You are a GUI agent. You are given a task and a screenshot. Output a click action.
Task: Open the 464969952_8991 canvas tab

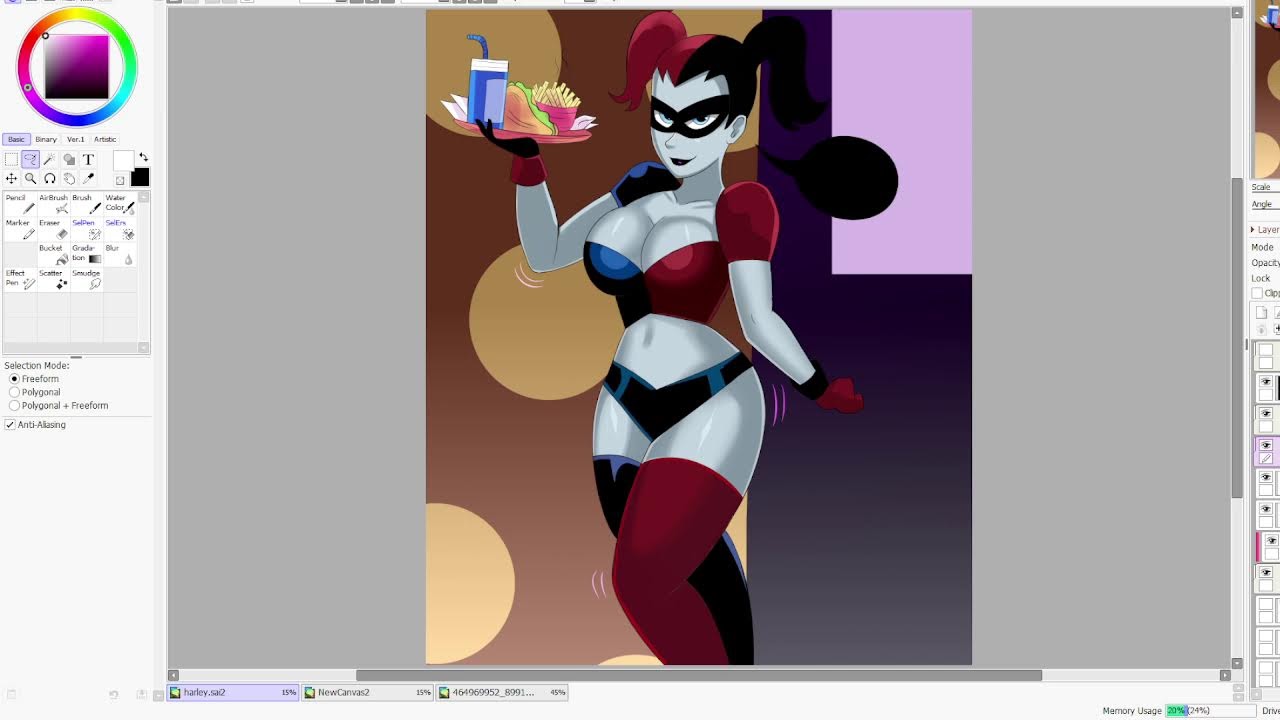point(502,692)
